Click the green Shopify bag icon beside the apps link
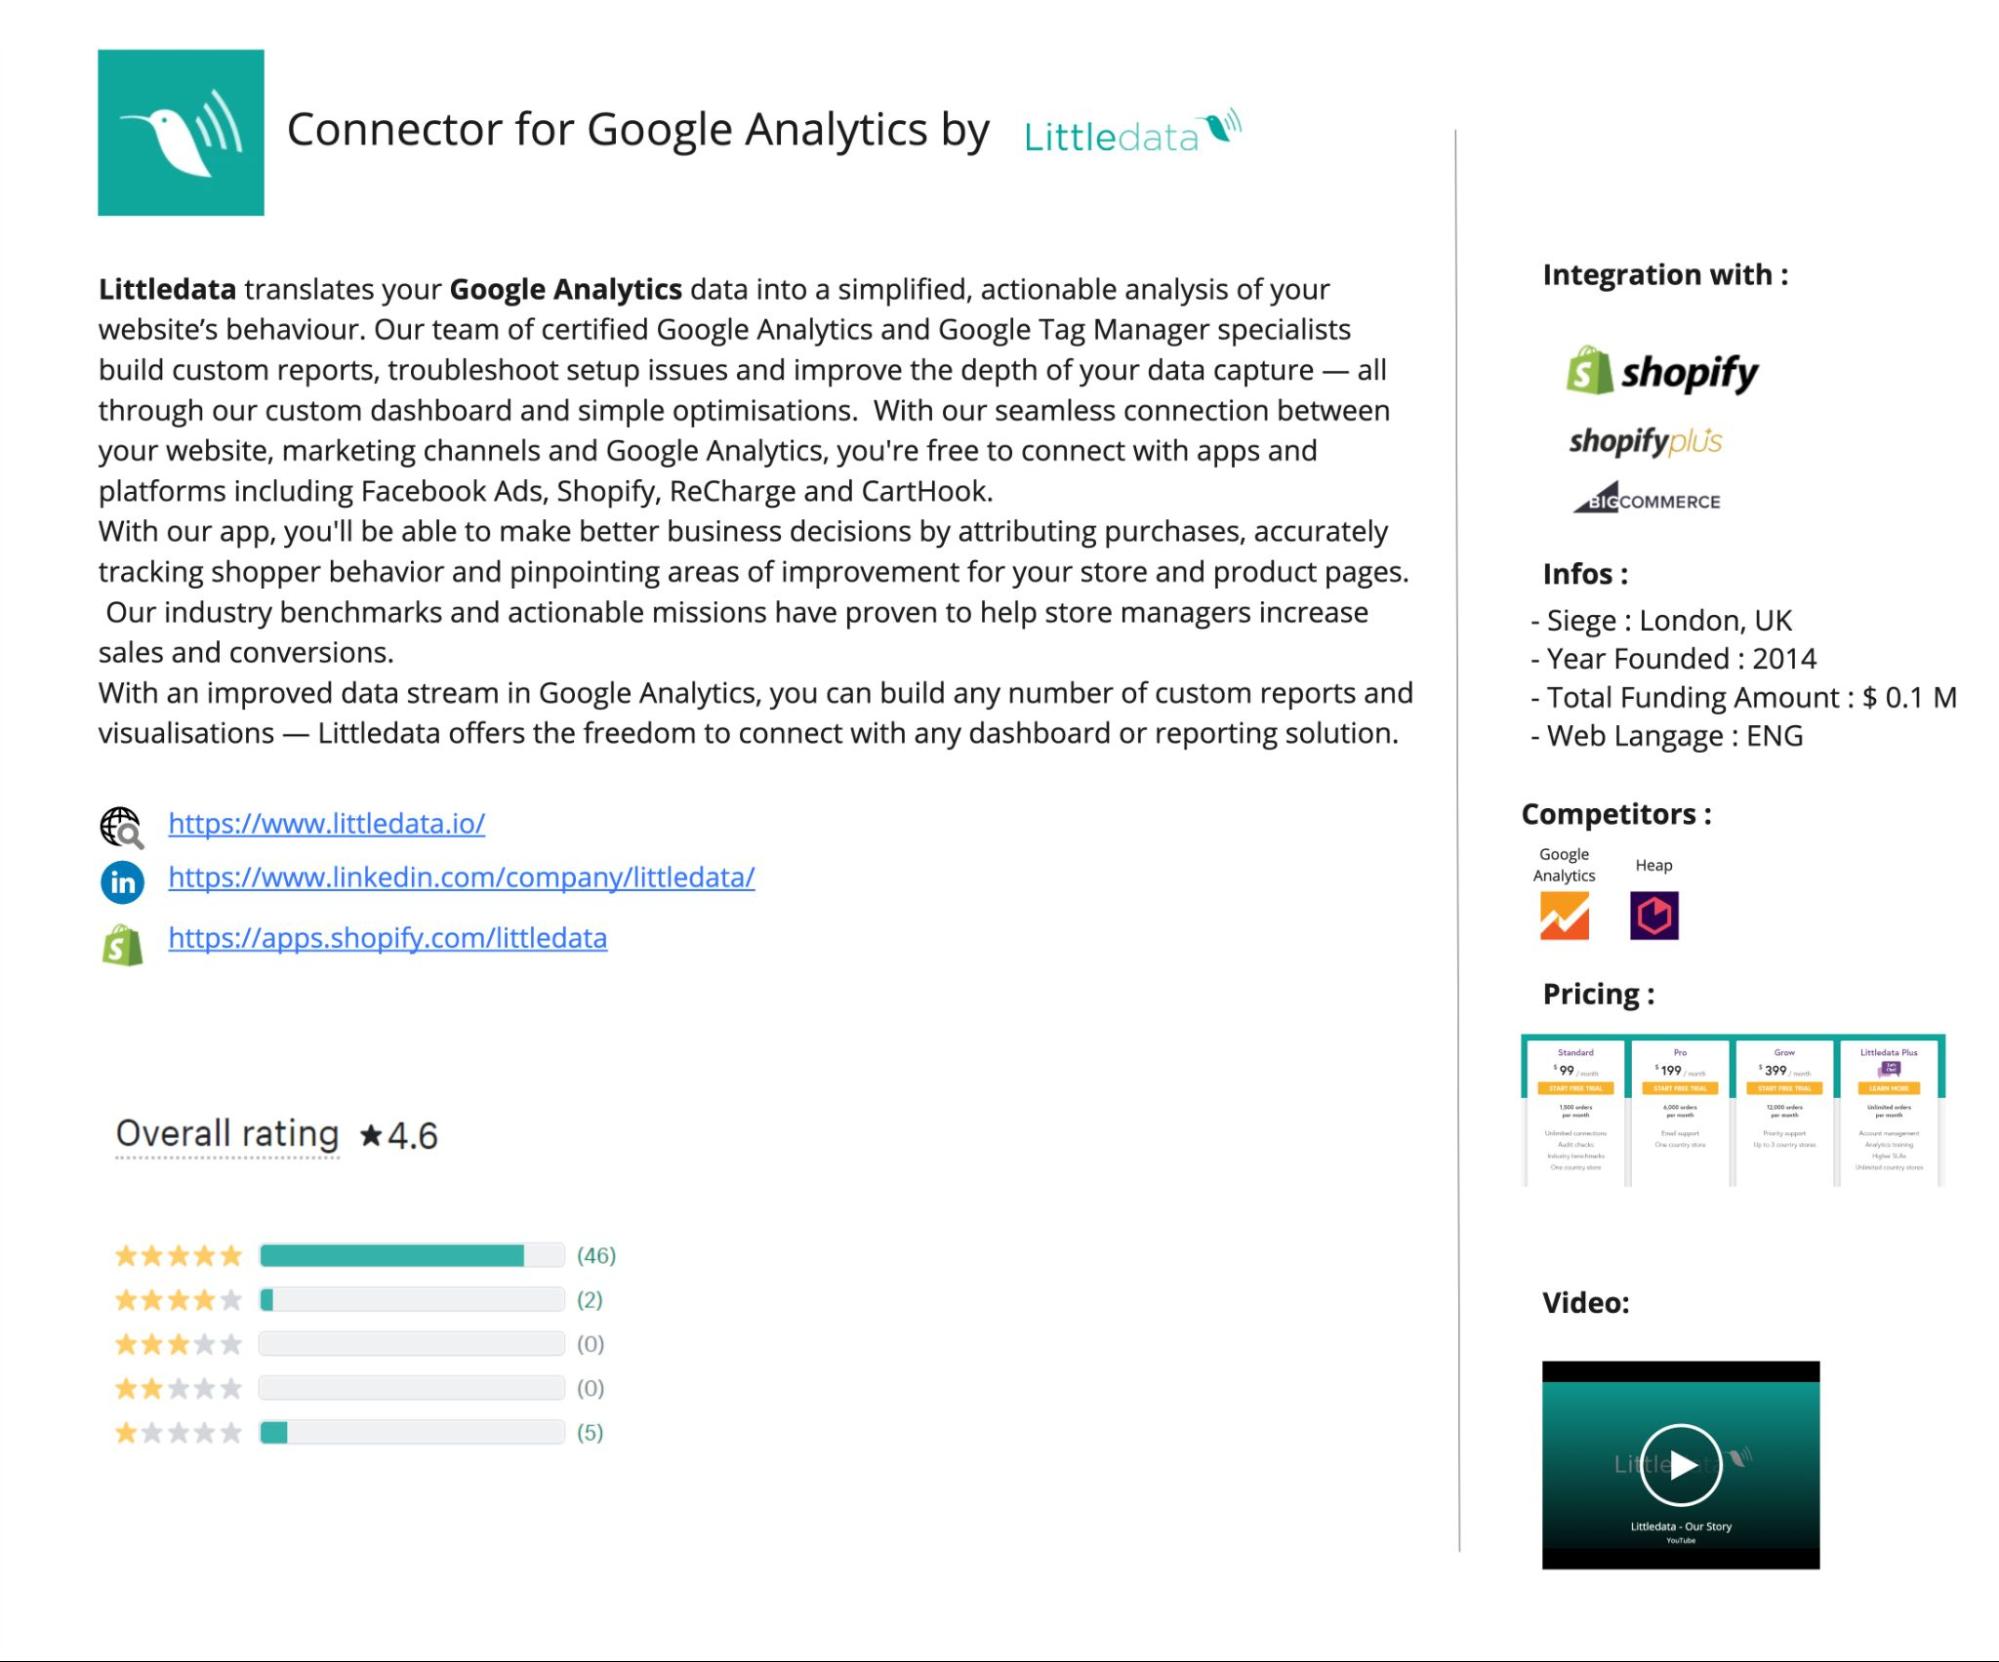The image size is (1999, 1662). [x=122, y=944]
